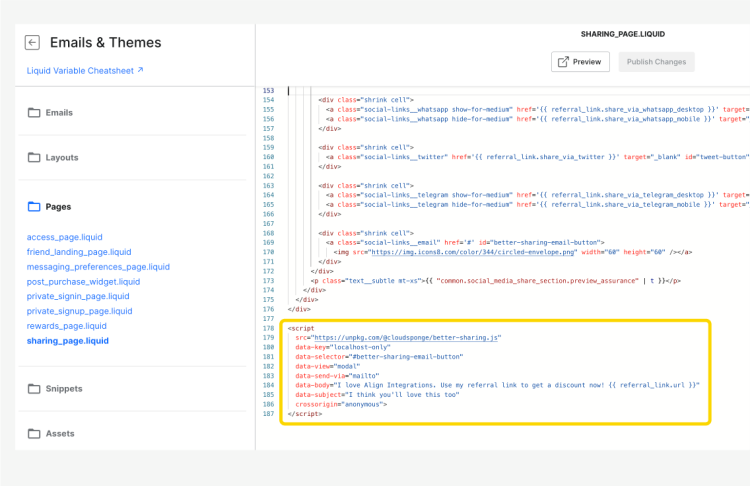Open access_page.liquid file
The height and width of the screenshot is (486, 750).
point(65,237)
